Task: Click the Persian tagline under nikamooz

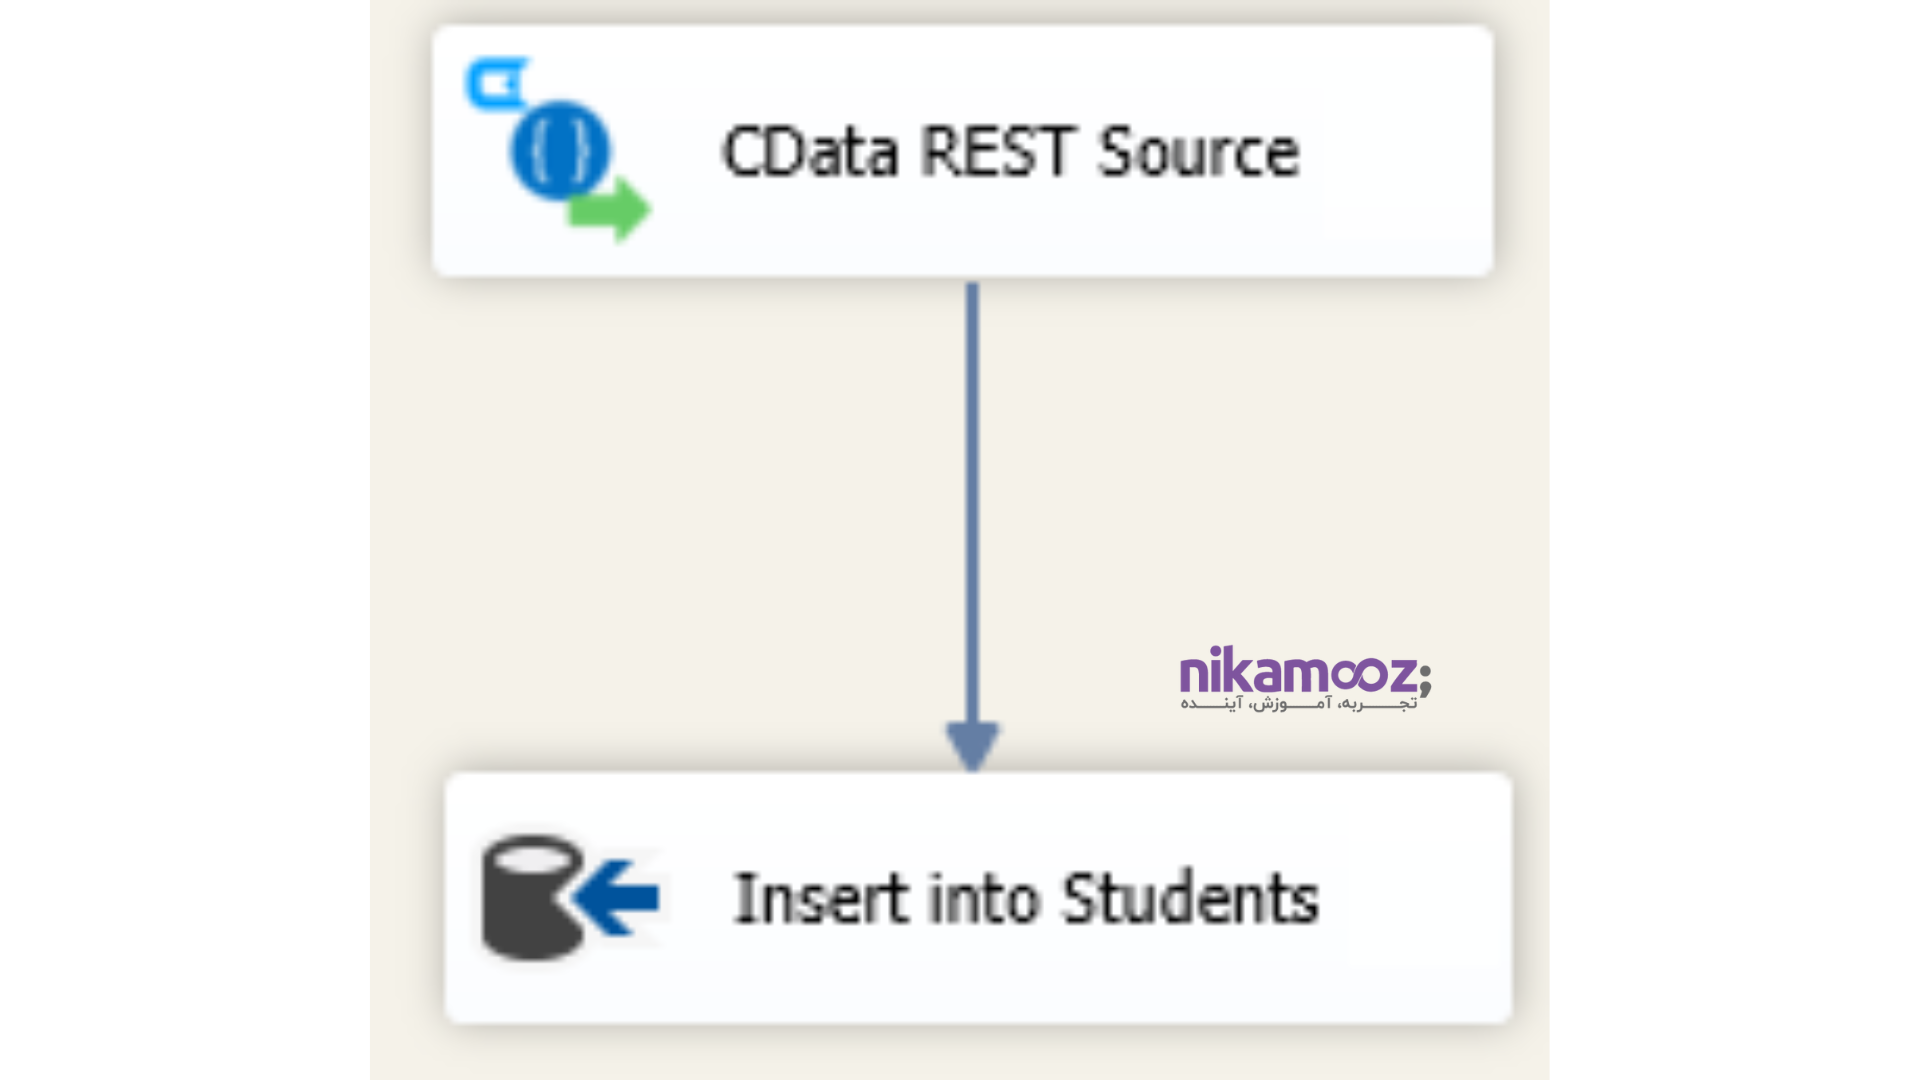Action: (x=1297, y=704)
